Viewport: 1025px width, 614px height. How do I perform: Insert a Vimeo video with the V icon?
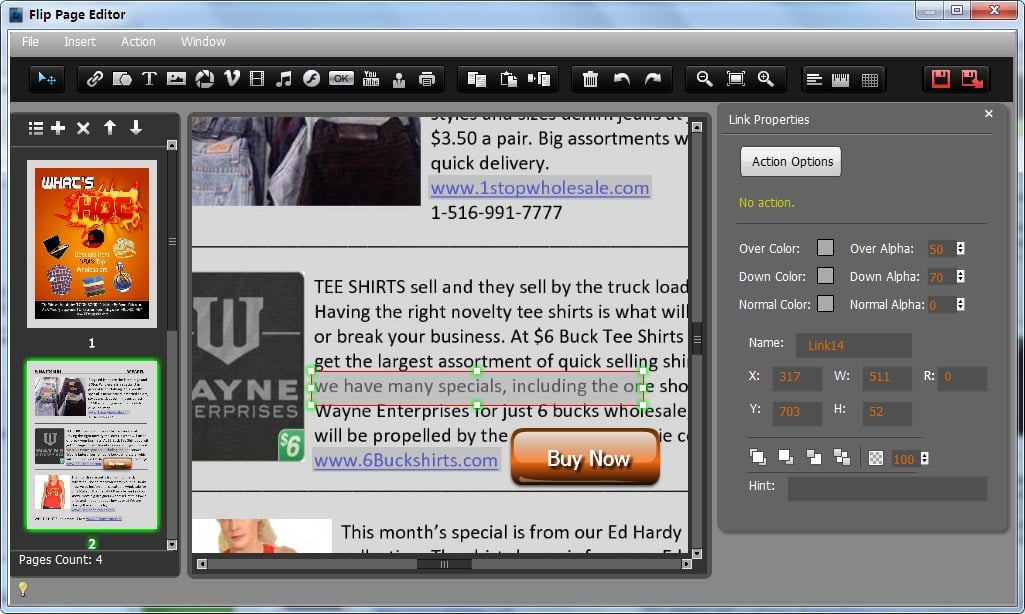231,79
